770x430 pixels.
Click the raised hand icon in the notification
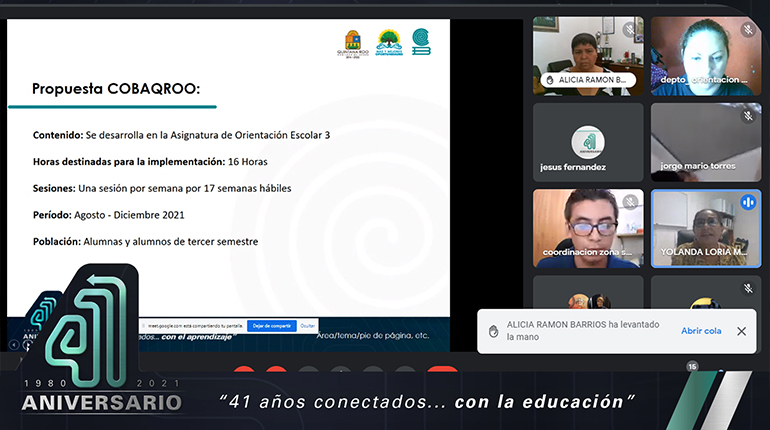pyautogui.click(x=493, y=331)
